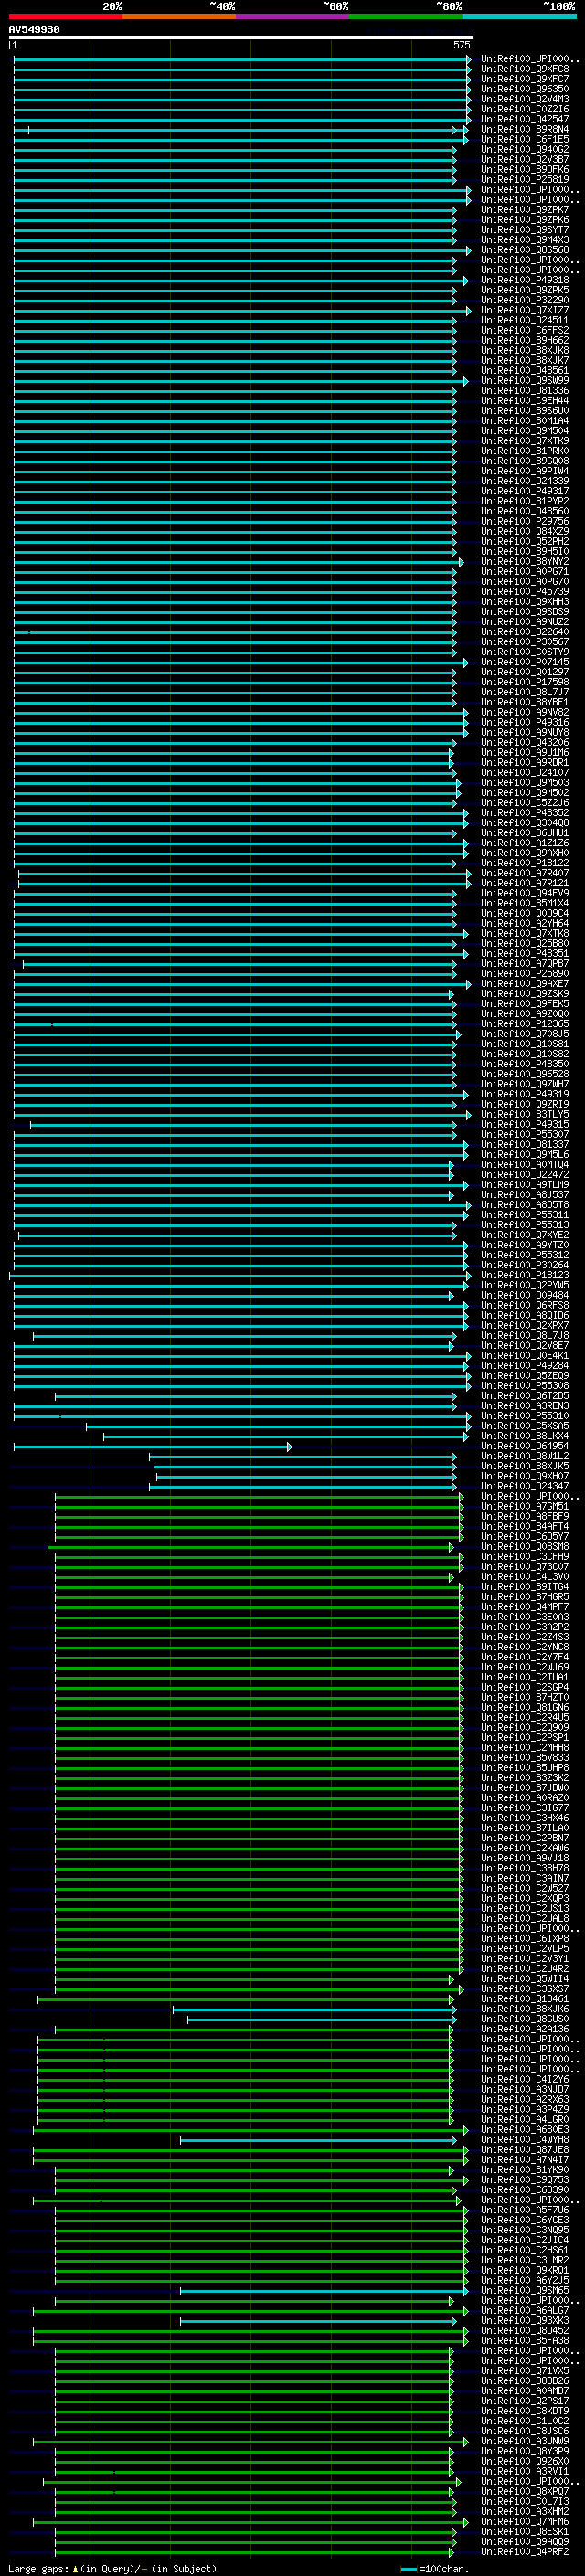Select hit label UniRef100_B7JDW0
Viewport: 585px width, 2576px height.
tap(525, 1787)
